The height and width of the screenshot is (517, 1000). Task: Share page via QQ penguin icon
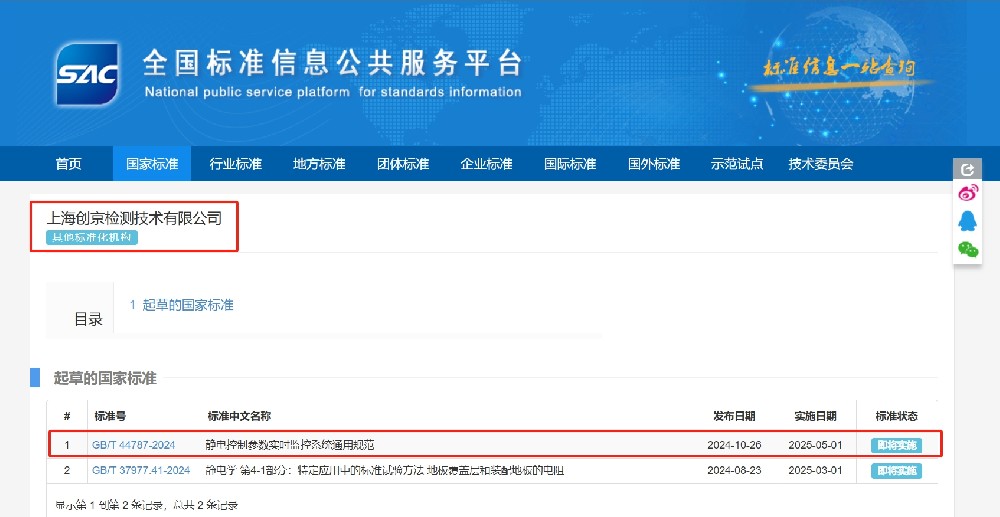967,221
